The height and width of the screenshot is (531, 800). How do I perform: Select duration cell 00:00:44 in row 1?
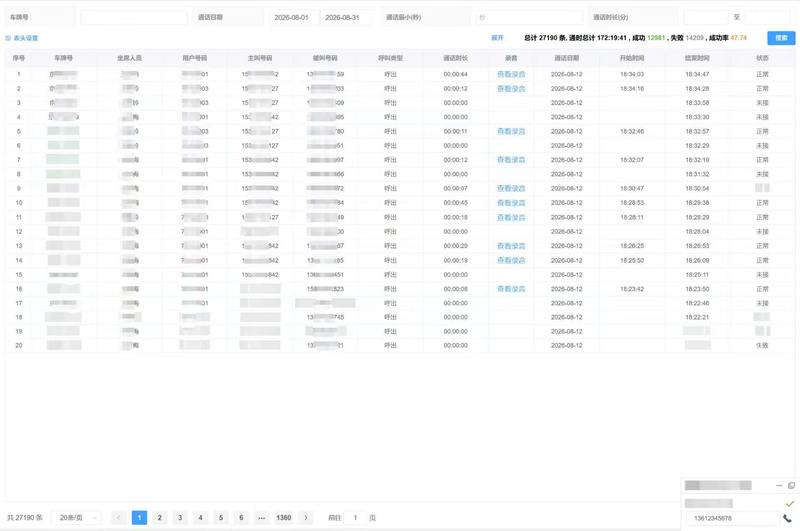(456, 74)
